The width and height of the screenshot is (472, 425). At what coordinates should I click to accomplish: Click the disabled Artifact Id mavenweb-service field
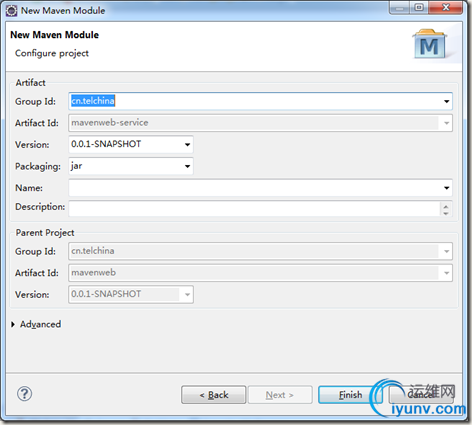[x=260, y=123]
